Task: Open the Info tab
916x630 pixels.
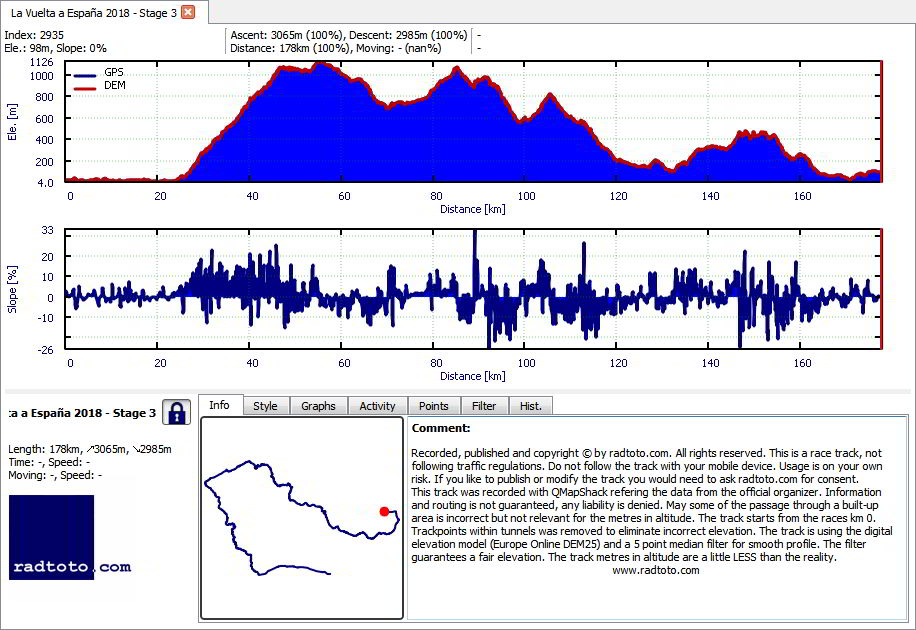Action: point(220,405)
